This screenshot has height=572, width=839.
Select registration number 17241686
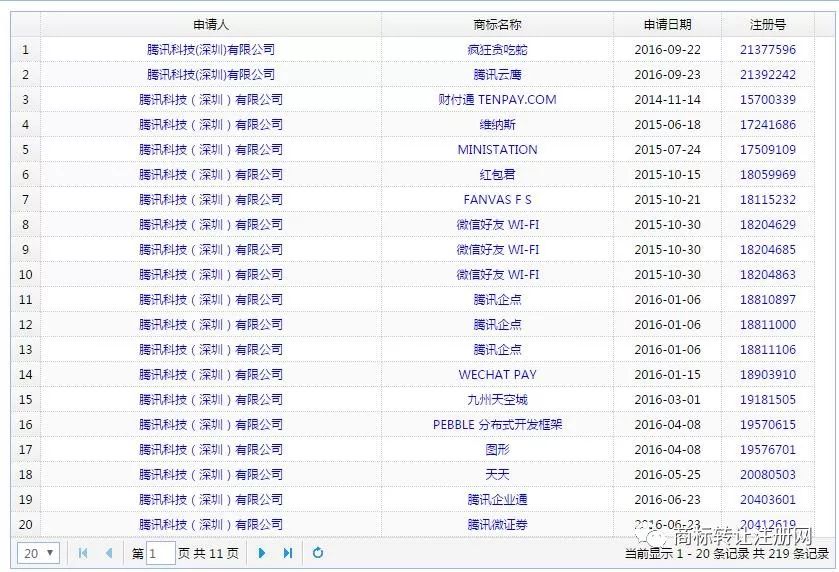(x=768, y=125)
